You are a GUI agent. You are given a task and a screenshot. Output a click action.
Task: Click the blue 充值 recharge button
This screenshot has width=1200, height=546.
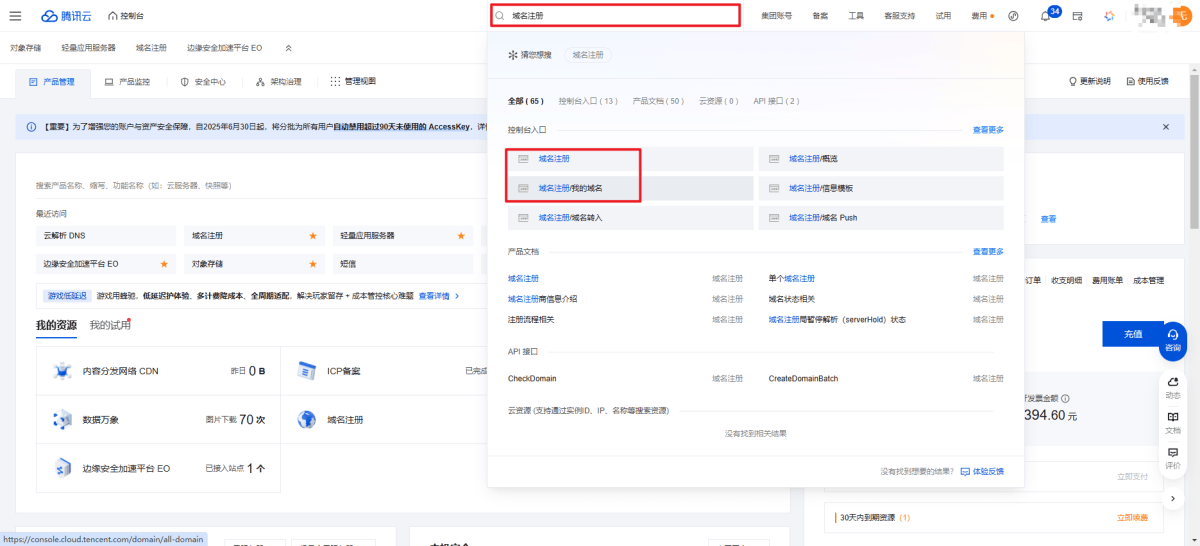click(x=1132, y=334)
